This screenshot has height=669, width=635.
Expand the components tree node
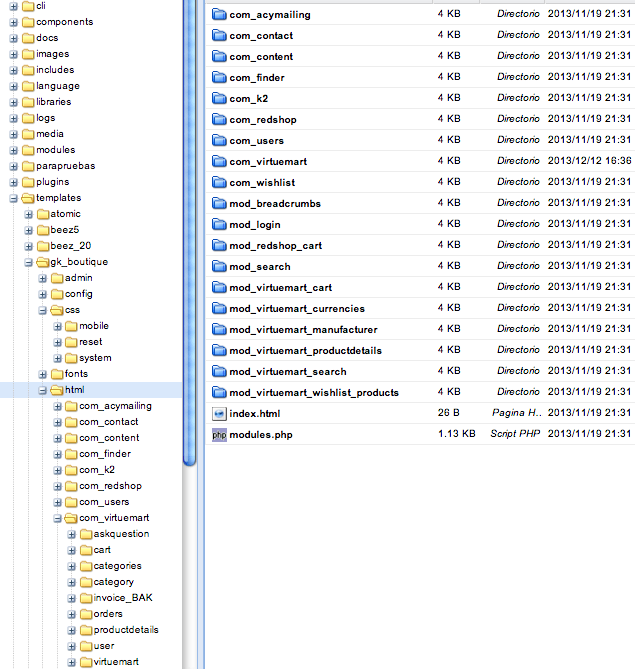coord(14,22)
